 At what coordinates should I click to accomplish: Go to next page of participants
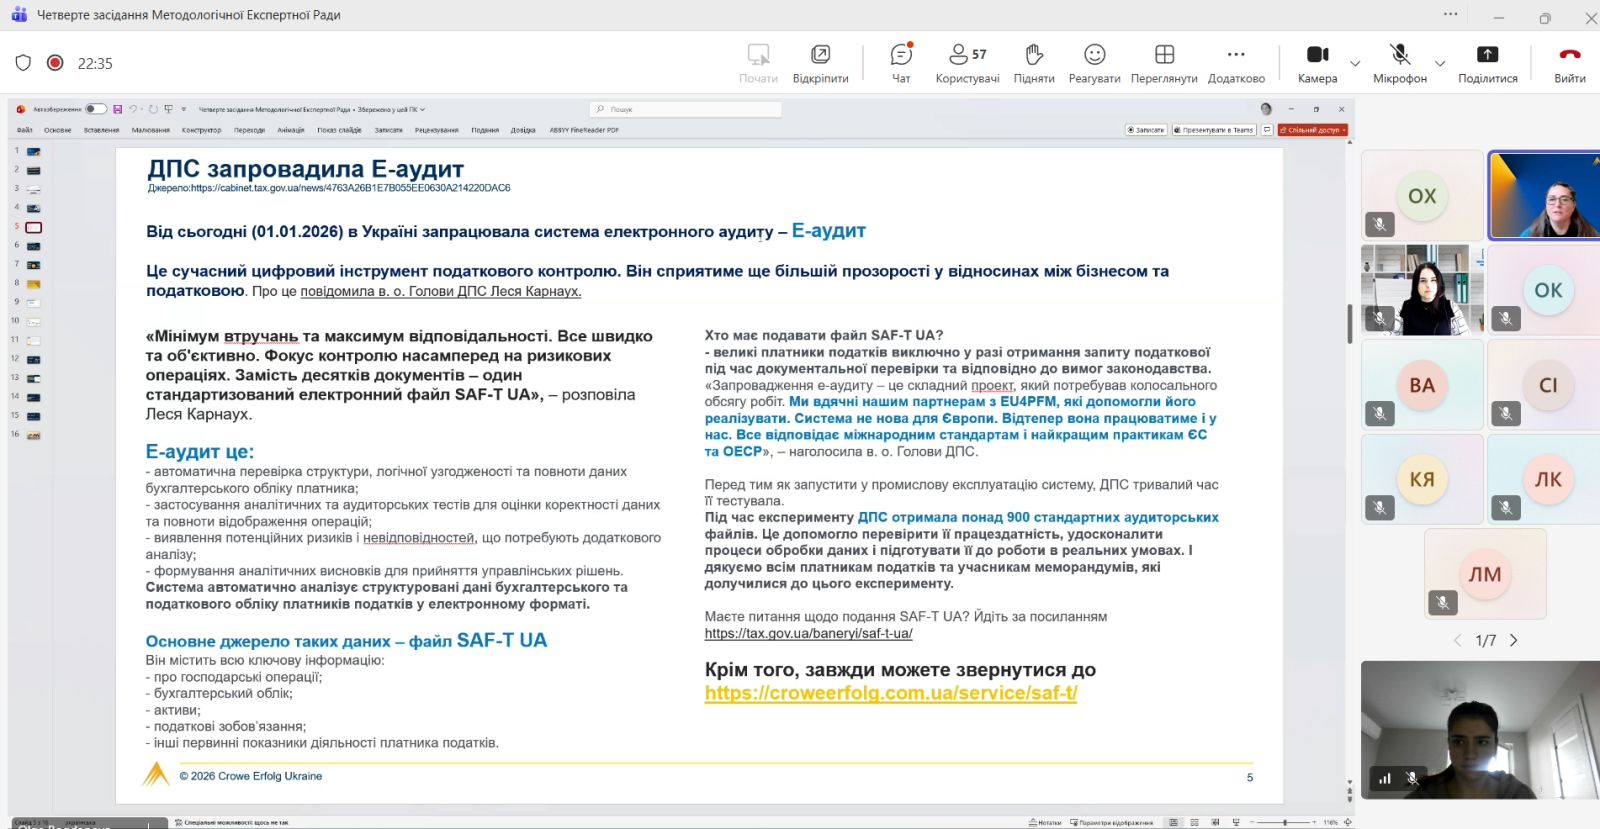[x=1514, y=641]
